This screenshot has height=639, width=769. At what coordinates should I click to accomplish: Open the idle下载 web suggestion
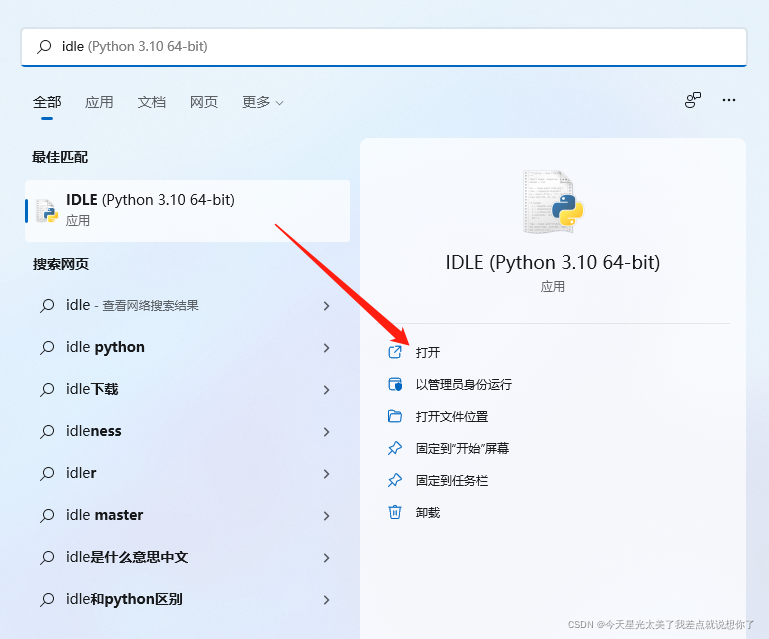(187, 389)
